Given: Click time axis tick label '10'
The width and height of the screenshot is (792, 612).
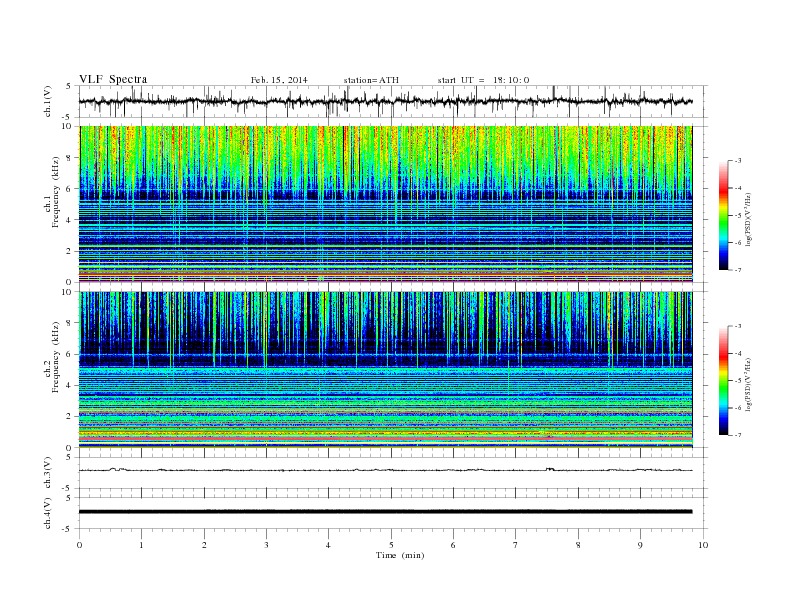Looking at the screenshot, I should [x=703, y=545].
